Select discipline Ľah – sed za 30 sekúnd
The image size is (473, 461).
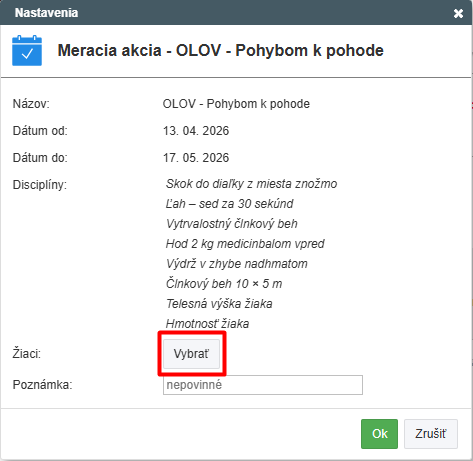229,204
